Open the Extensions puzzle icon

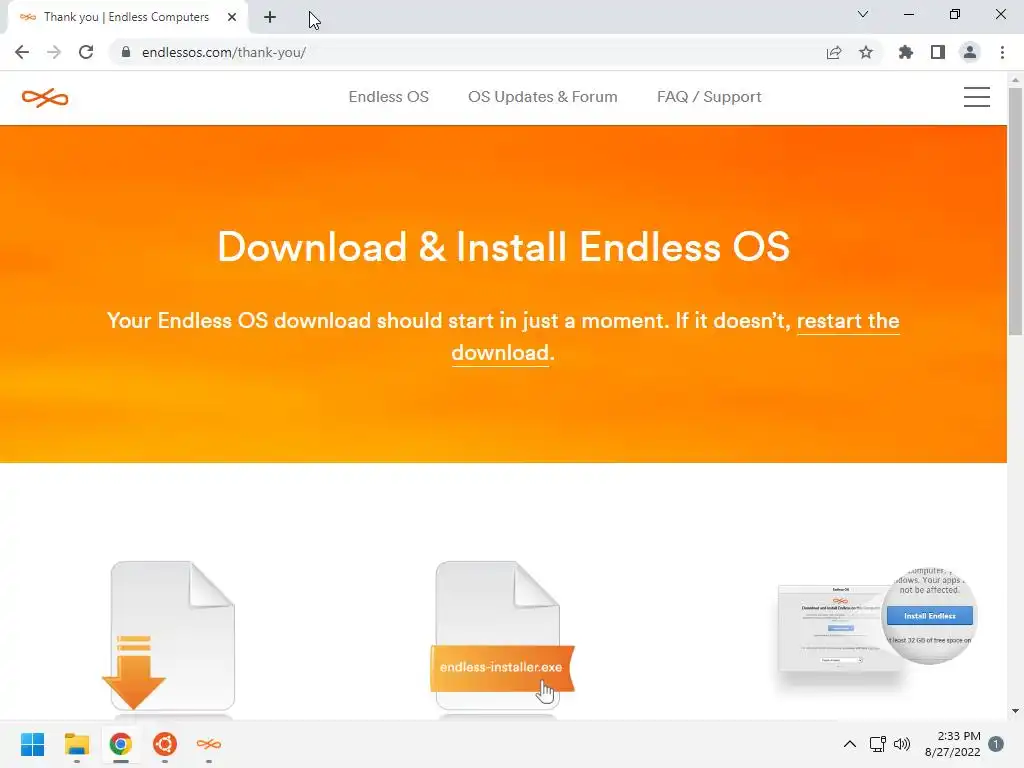tap(906, 52)
